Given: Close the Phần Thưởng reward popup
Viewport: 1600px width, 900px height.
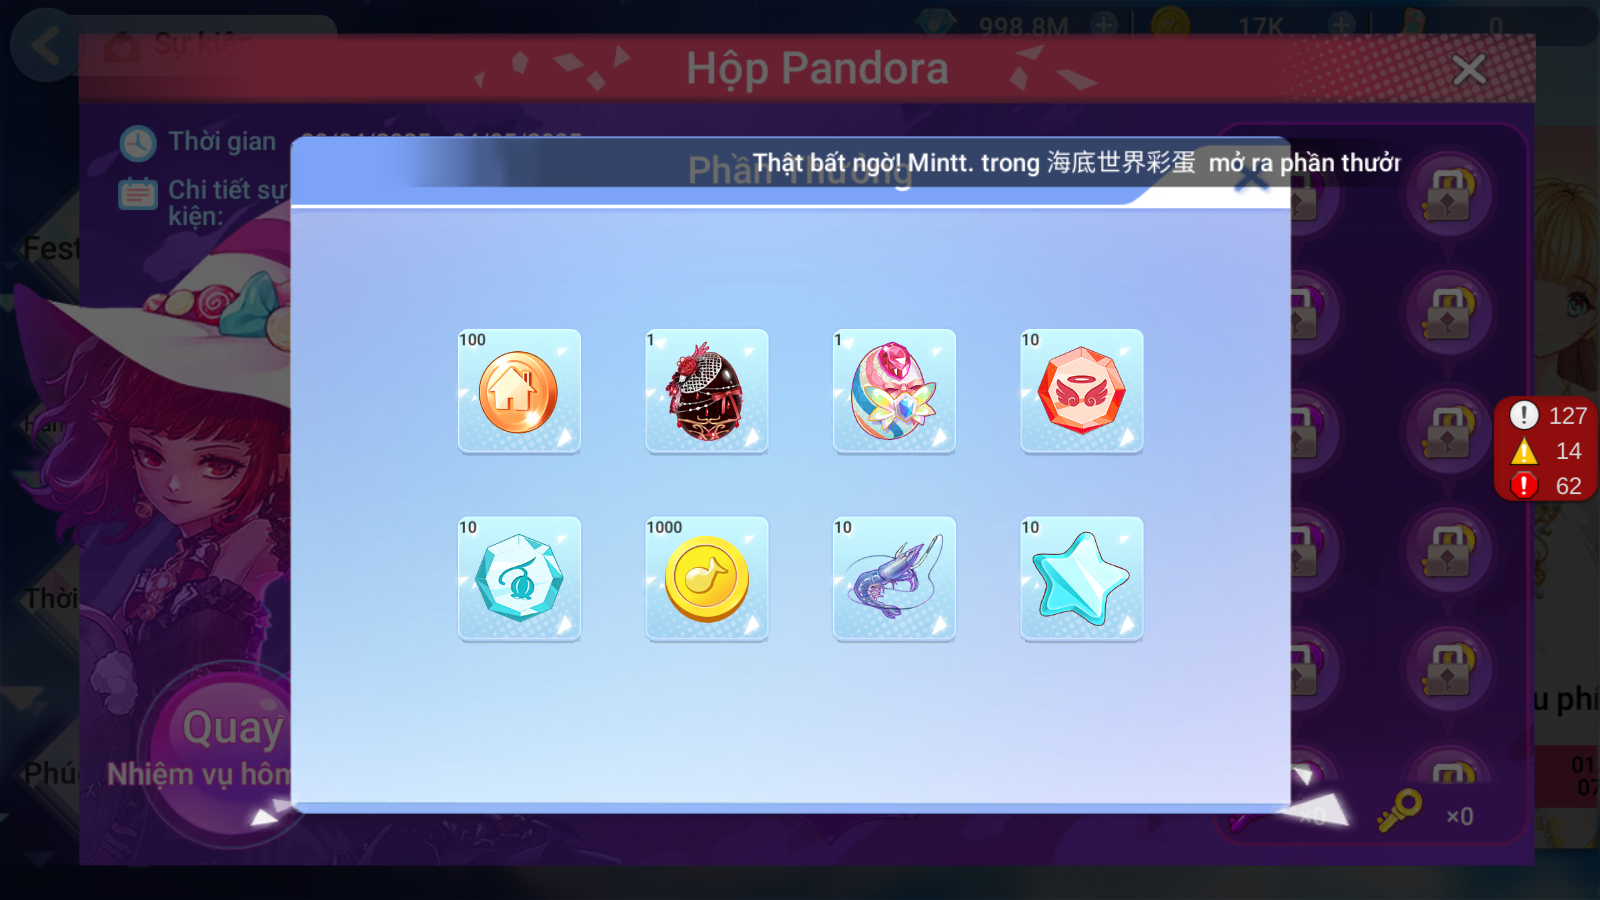Looking at the screenshot, I should pyautogui.click(x=1251, y=177).
